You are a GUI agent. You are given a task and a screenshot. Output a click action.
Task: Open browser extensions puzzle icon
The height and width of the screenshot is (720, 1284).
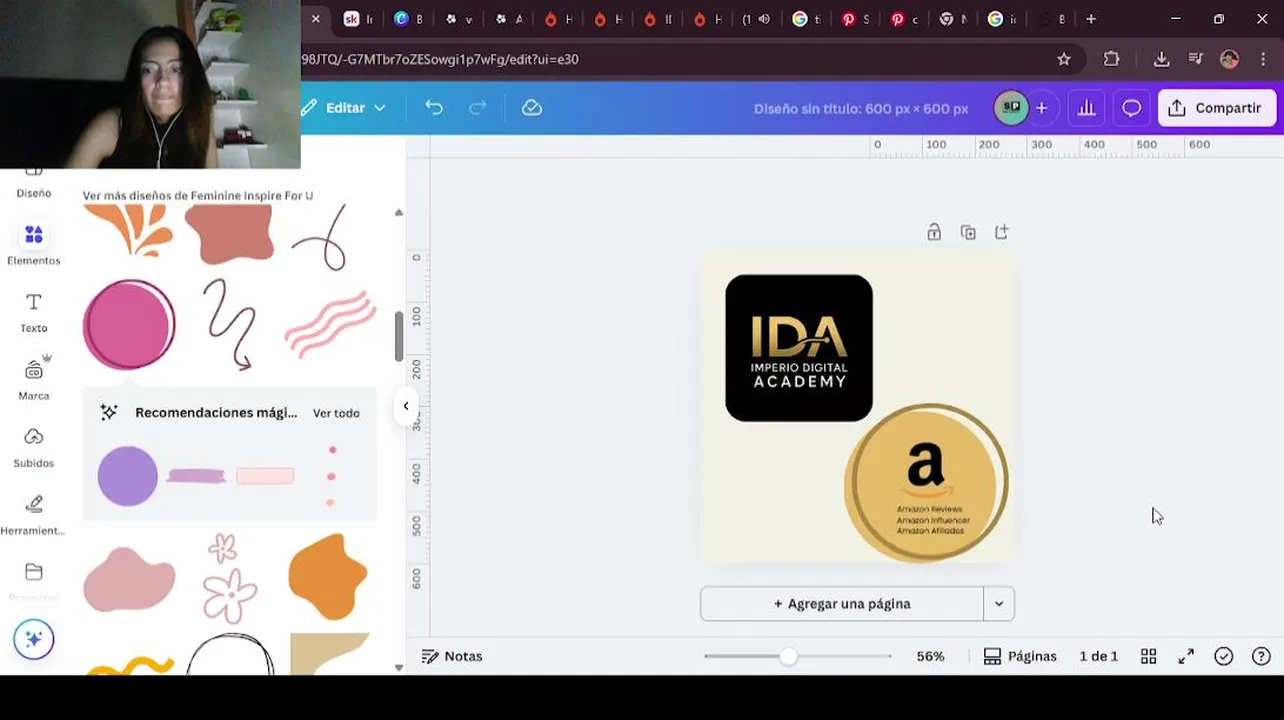(1111, 59)
